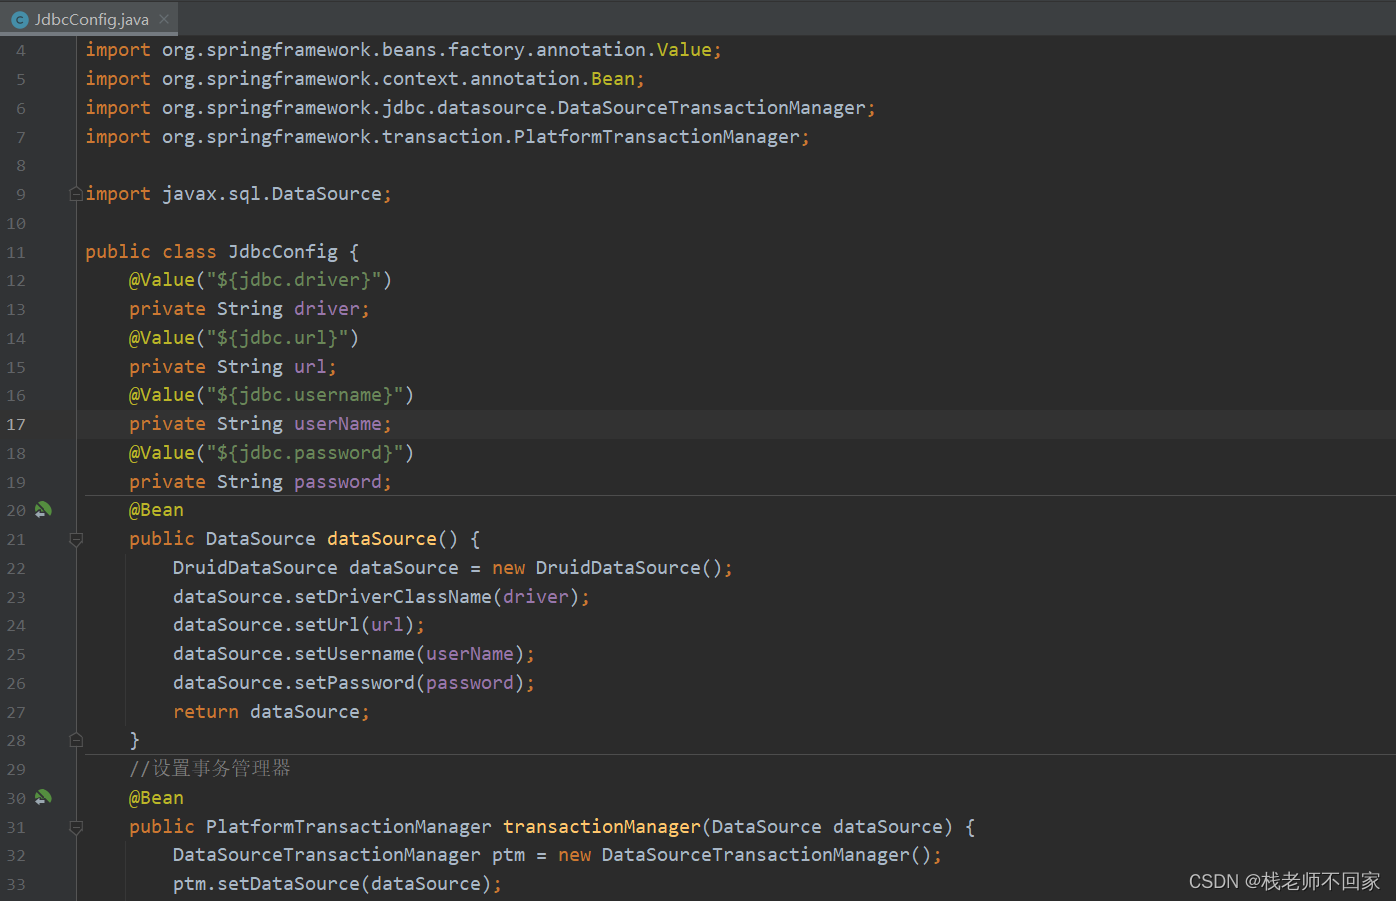
Task: Click the Spring bean gutter icon for dataSource
Action: click(43, 510)
